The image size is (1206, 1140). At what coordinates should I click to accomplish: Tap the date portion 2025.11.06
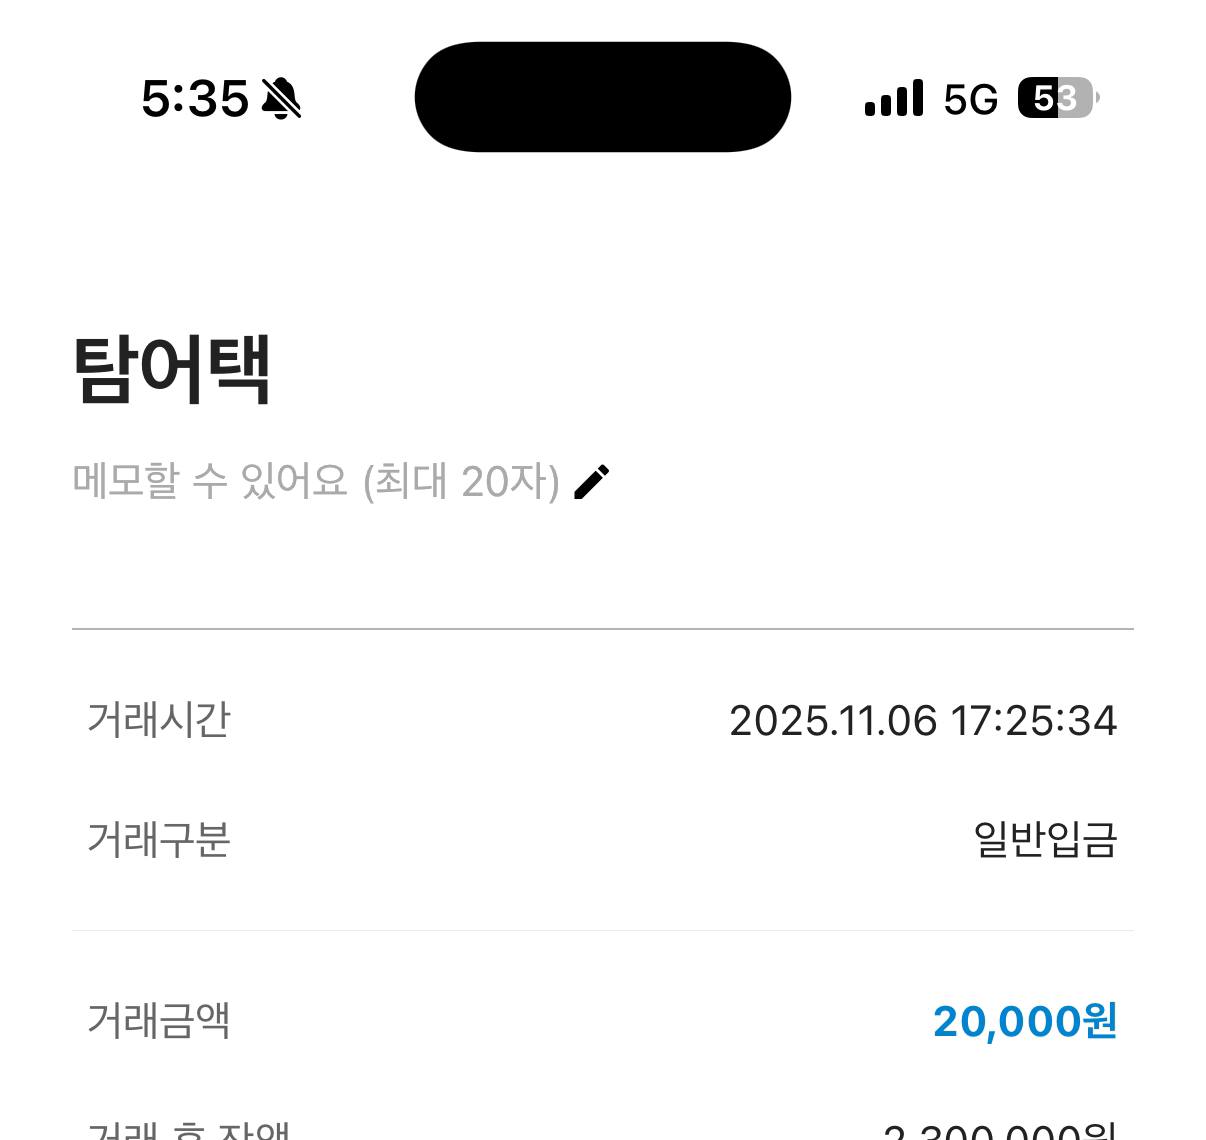click(833, 721)
